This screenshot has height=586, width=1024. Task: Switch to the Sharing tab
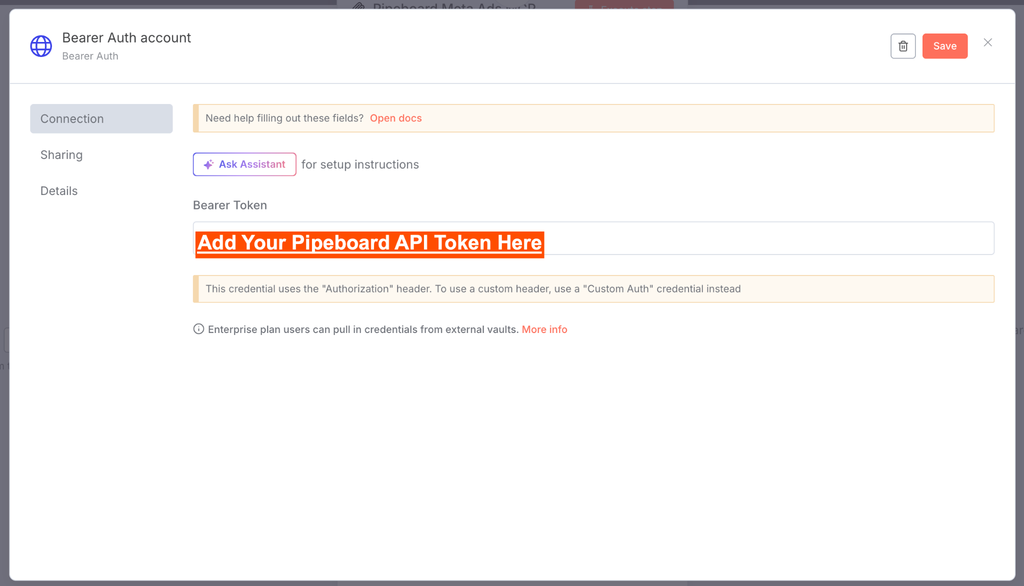click(61, 155)
